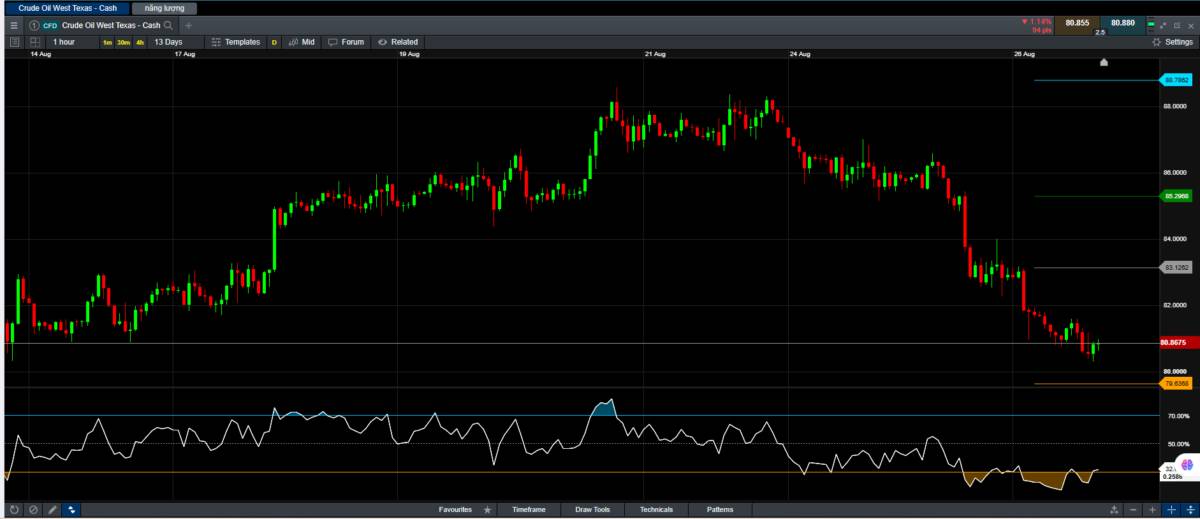This screenshot has width=1200, height=519.
Task: Click the Settings gear icon
Action: [x=1157, y=42]
